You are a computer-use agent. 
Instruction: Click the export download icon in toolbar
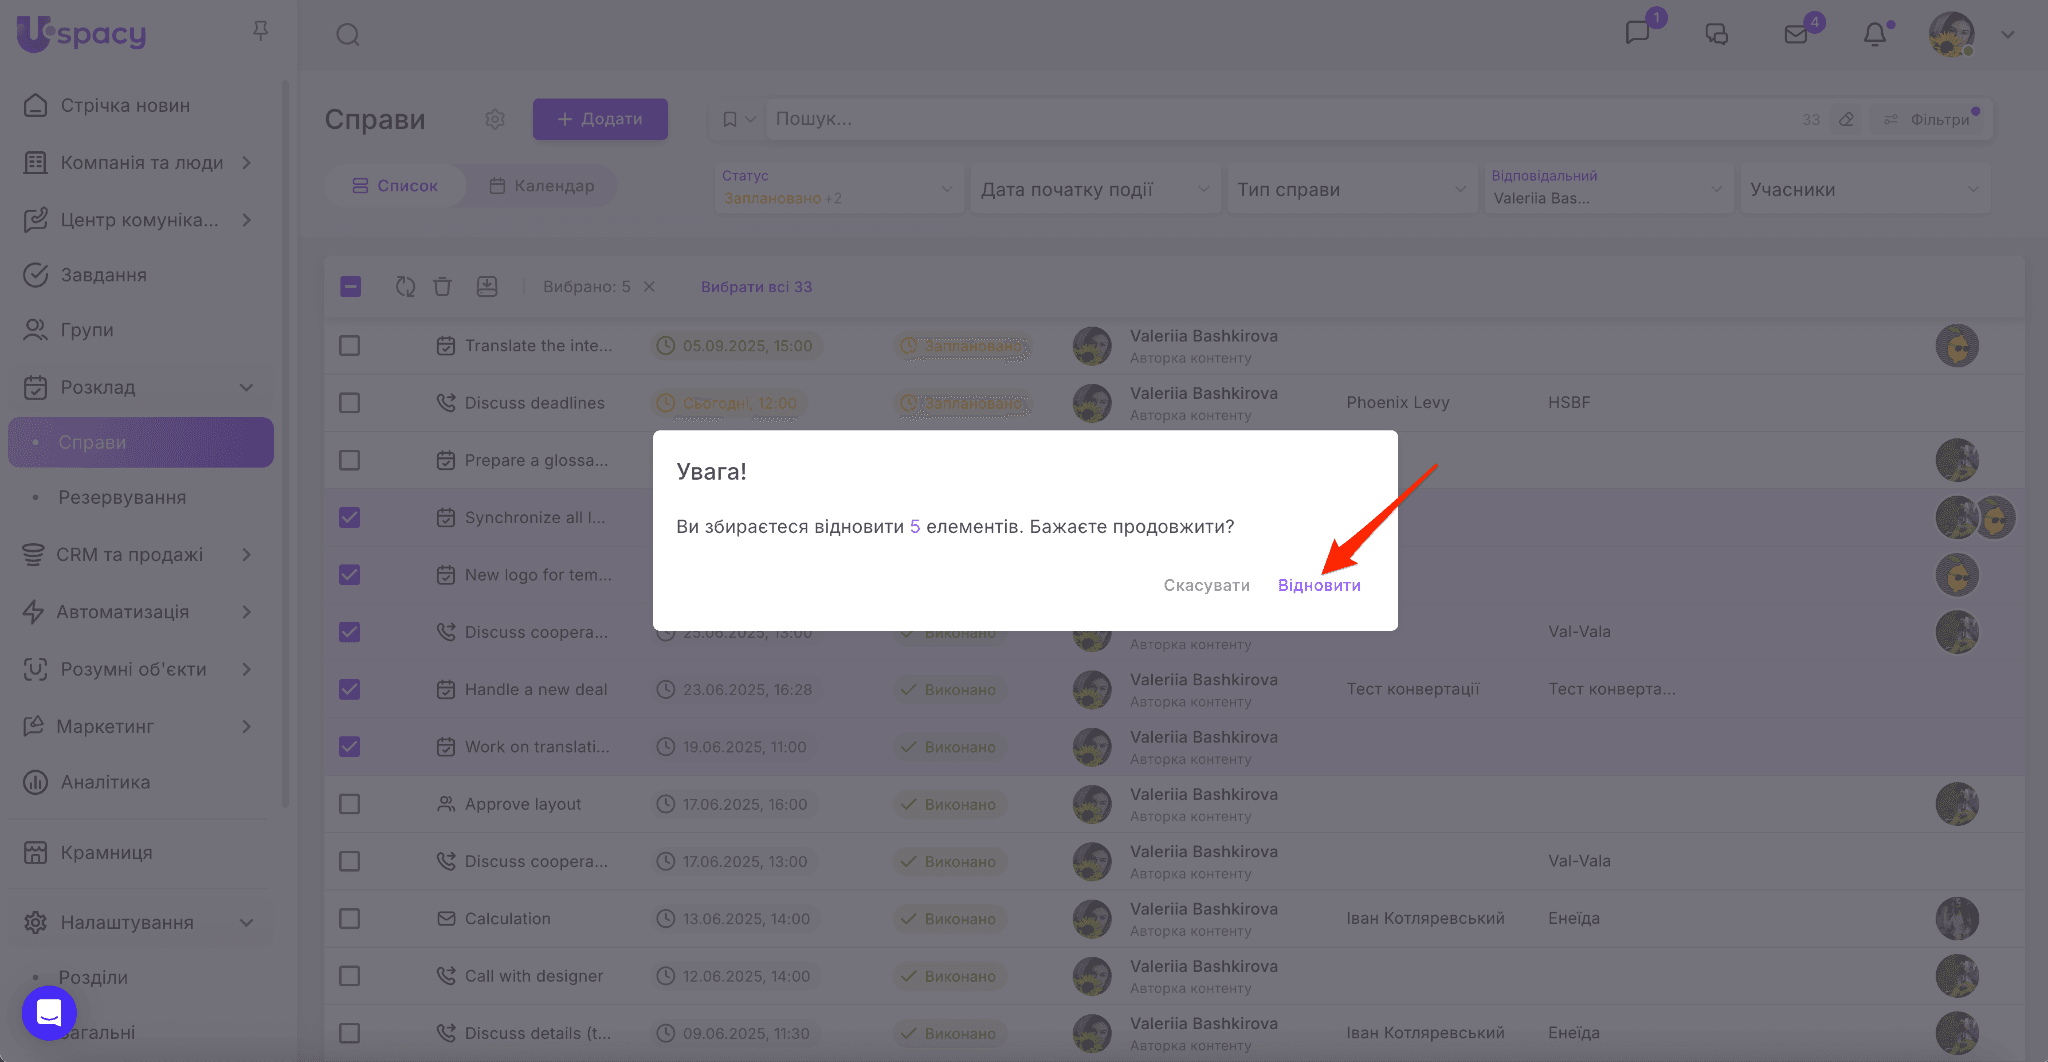coord(487,287)
